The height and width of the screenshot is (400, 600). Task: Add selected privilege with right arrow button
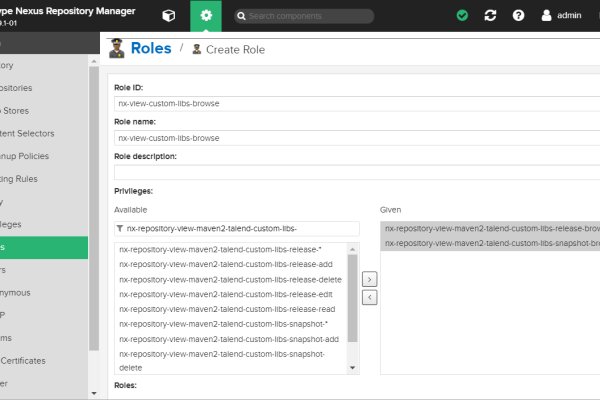[x=369, y=279]
